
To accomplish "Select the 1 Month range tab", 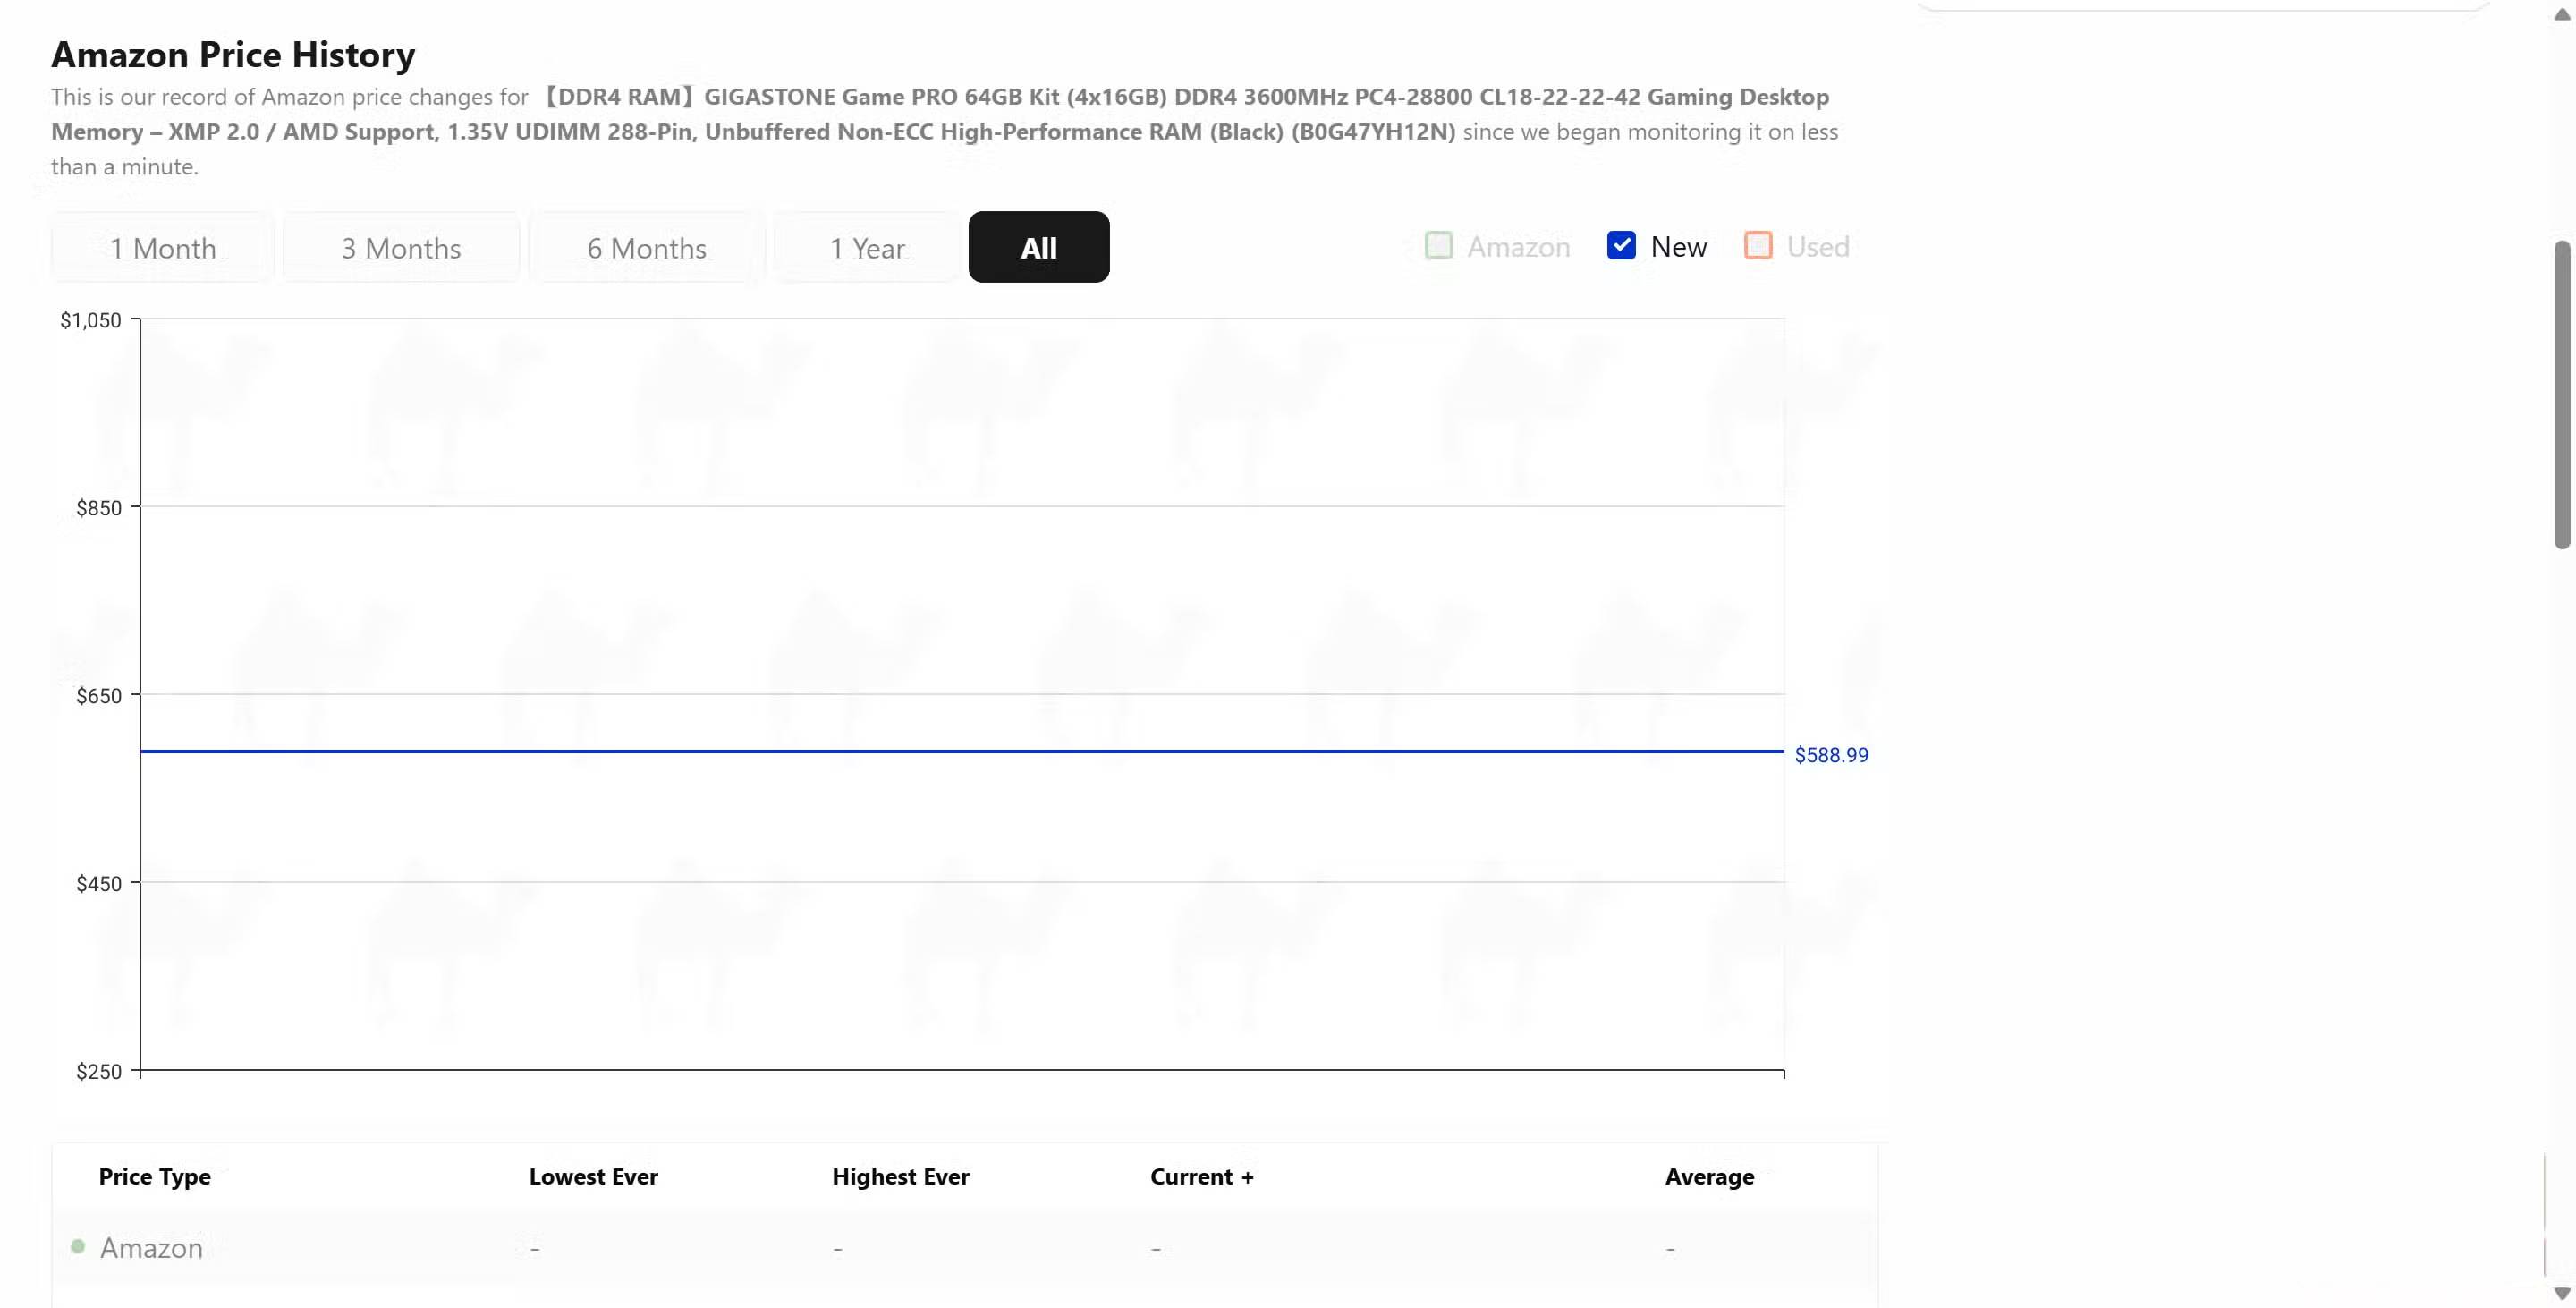I will [x=162, y=248].
